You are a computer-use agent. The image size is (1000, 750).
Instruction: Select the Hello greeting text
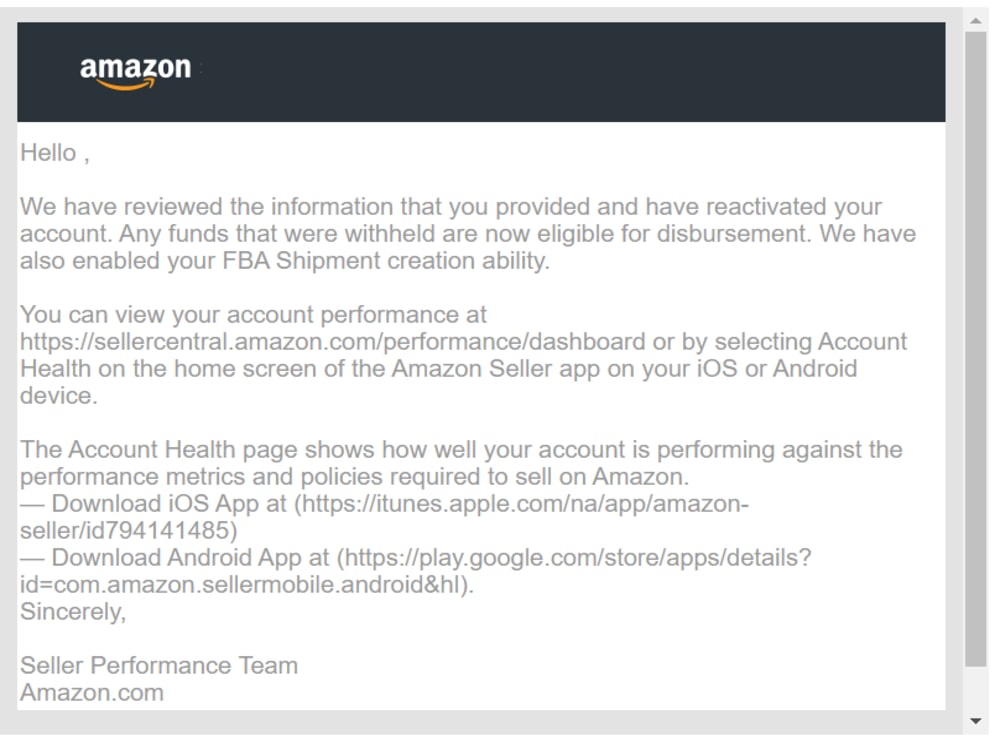click(x=53, y=152)
